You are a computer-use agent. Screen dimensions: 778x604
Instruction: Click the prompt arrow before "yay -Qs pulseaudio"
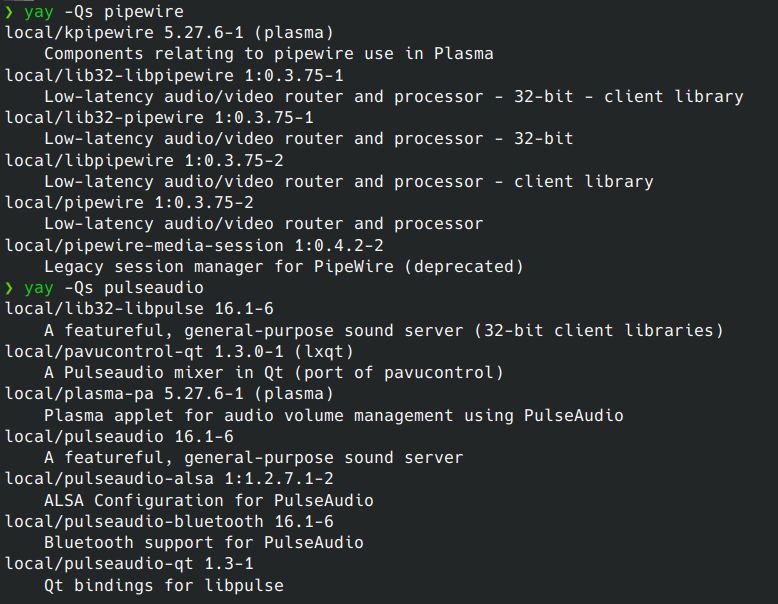click(x=10, y=287)
